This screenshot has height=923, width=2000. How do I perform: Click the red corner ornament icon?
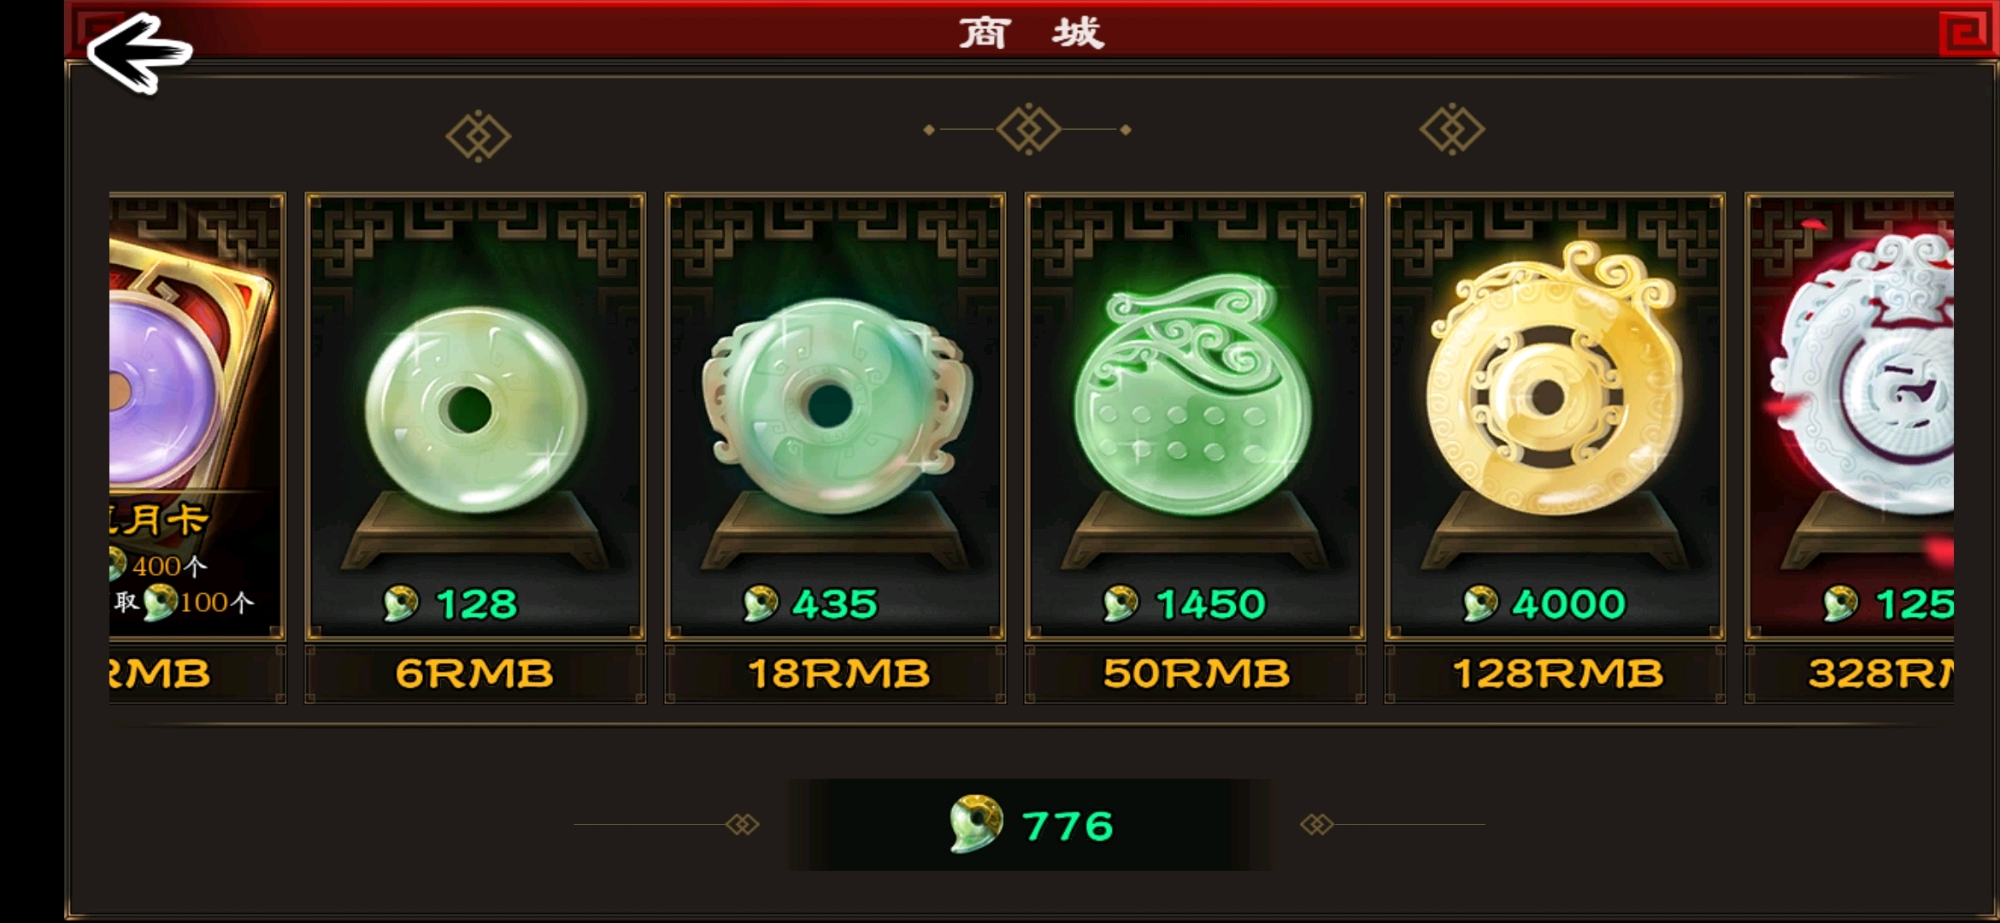coord(1966,33)
